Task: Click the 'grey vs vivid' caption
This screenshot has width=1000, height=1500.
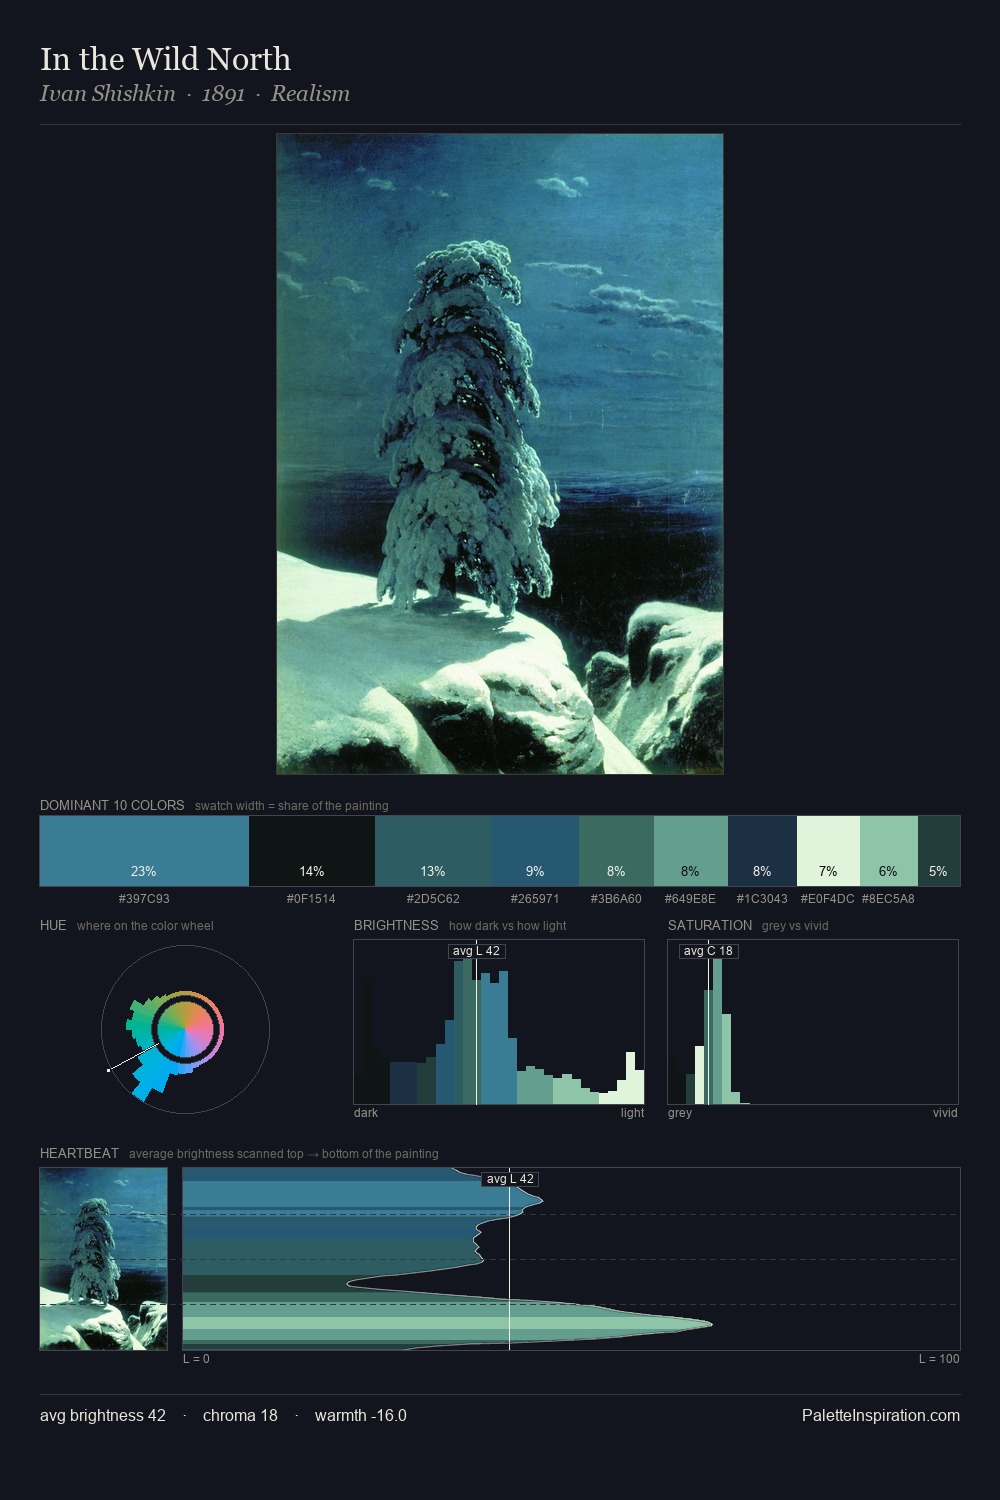Action: click(x=795, y=926)
